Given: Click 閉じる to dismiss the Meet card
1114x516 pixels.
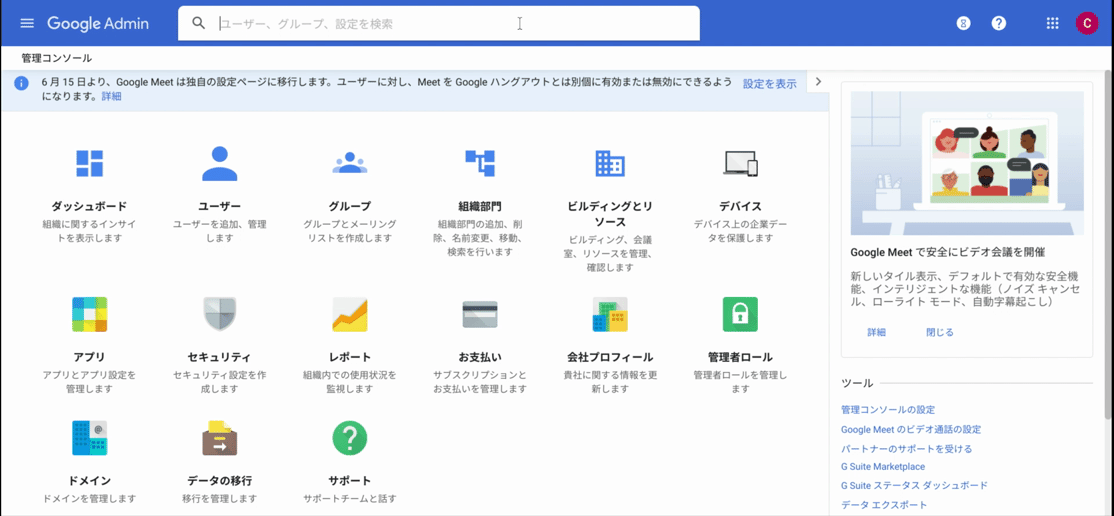Looking at the screenshot, I should [939, 332].
